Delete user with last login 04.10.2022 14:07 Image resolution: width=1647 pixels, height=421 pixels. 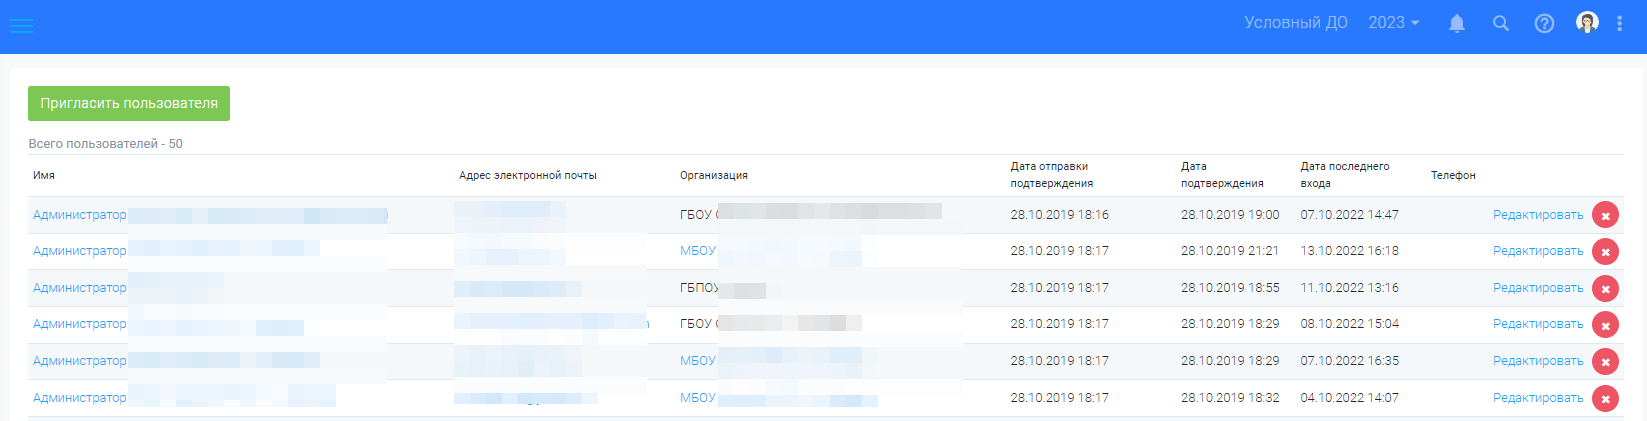pos(1605,399)
